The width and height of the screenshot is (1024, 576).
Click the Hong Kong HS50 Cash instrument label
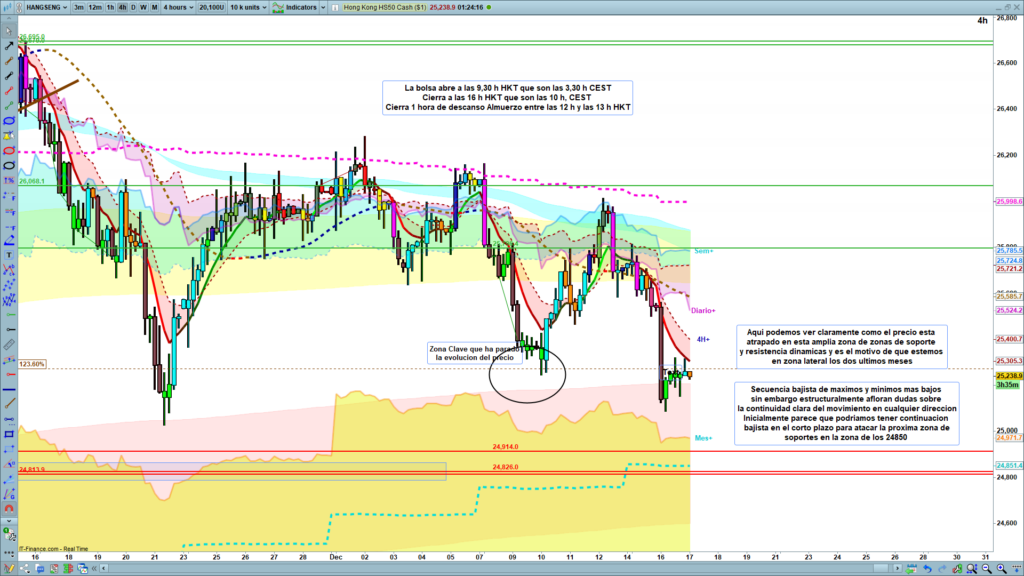[x=382, y=7]
